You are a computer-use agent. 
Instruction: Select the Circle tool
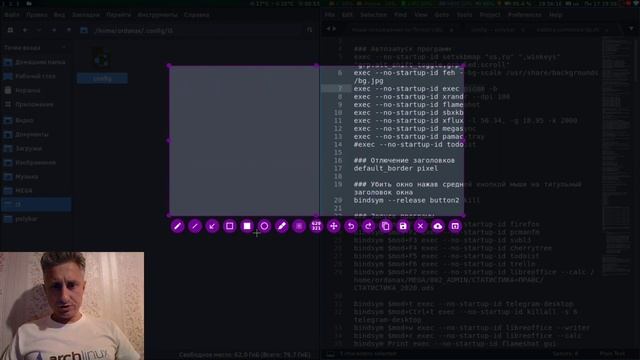click(x=264, y=226)
